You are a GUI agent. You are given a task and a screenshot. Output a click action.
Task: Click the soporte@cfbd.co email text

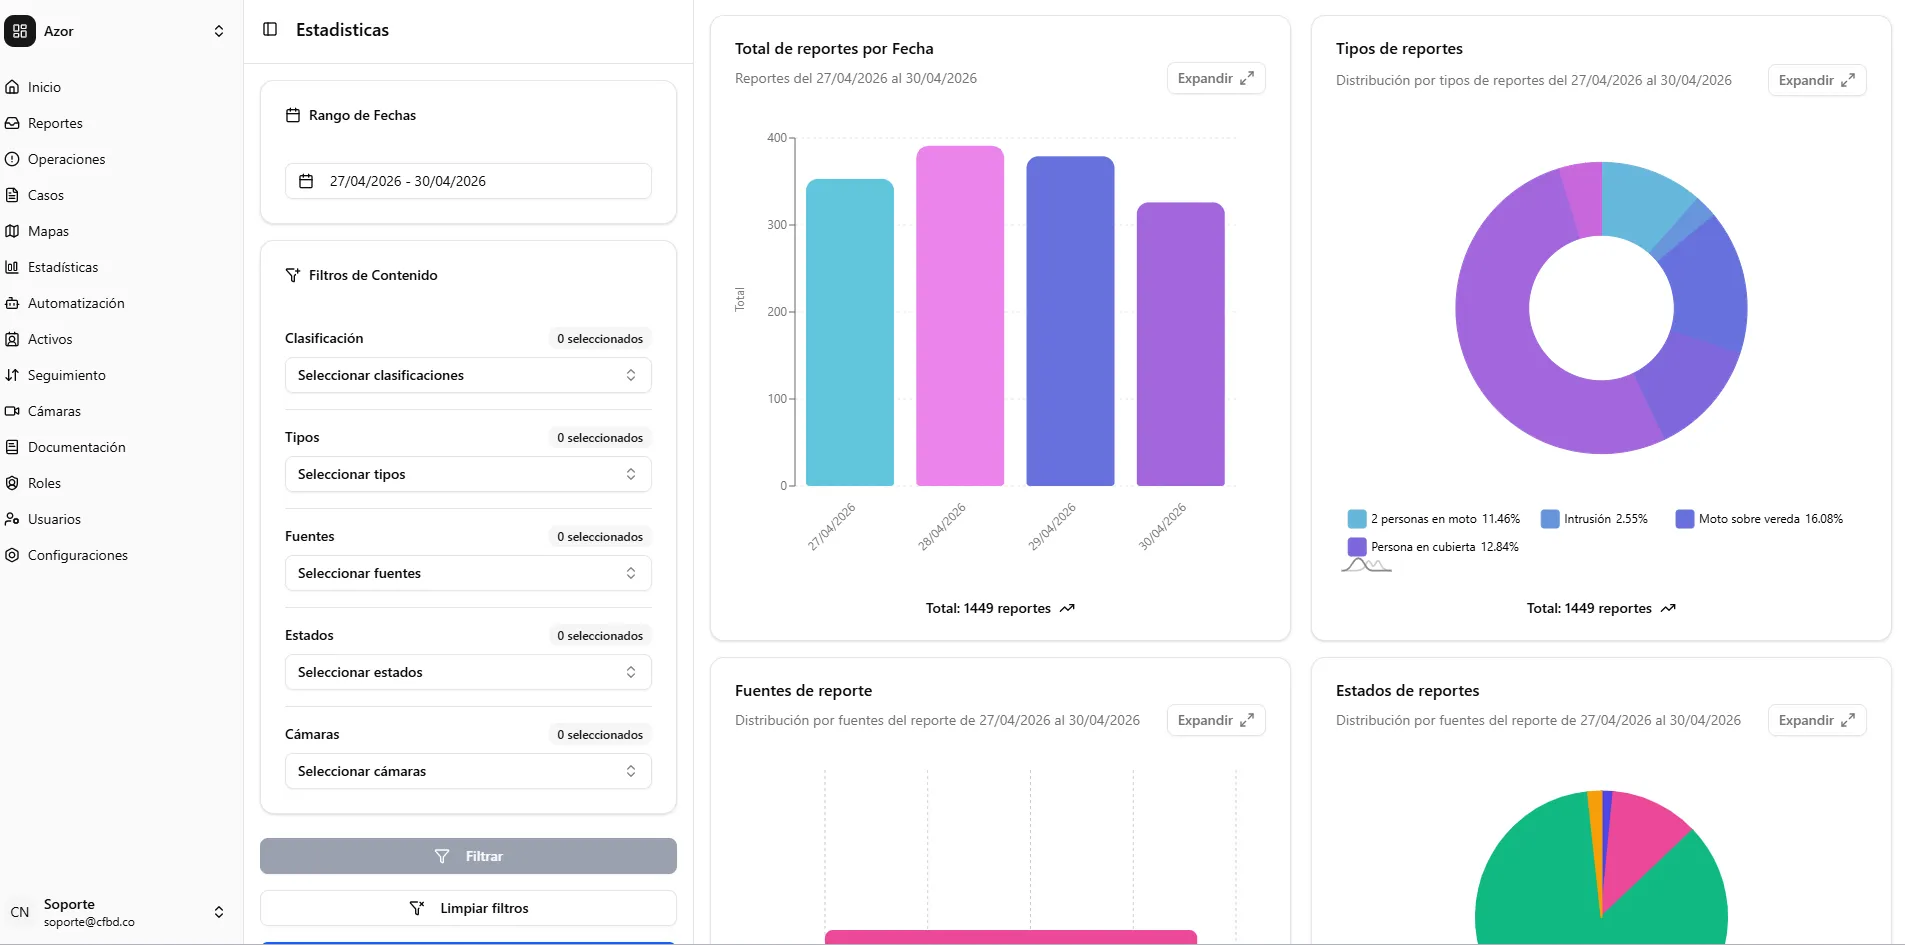pyautogui.click(x=89, y=922)
